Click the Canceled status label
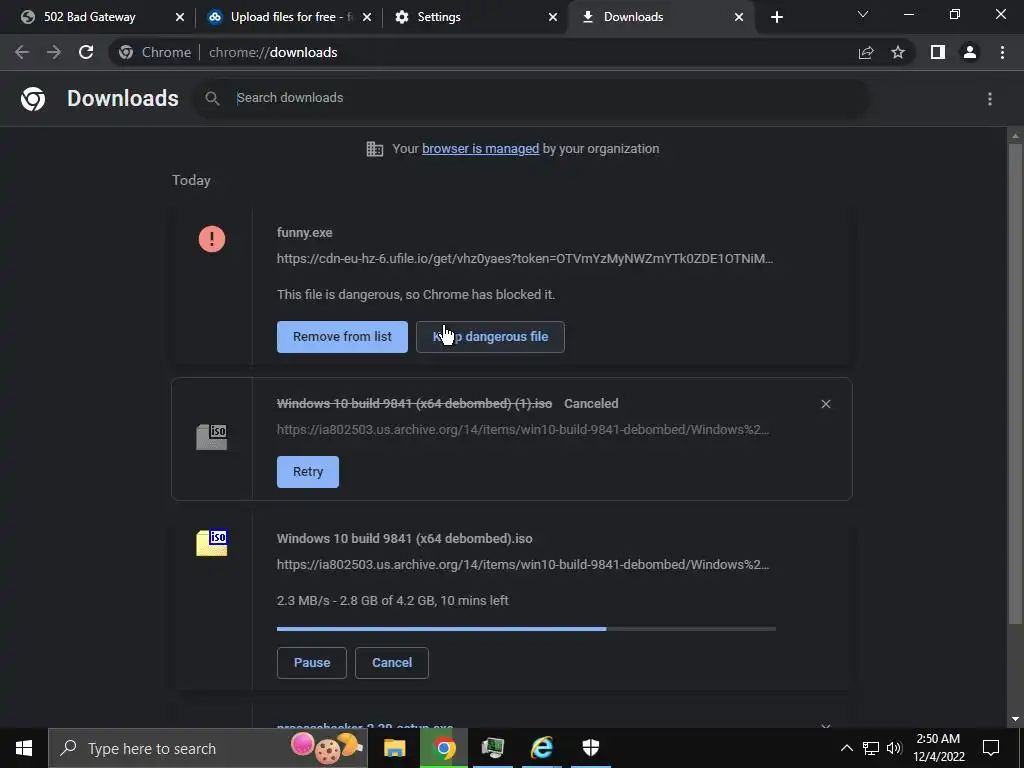This screenshot has height=768, width=1024. (591, 404)
